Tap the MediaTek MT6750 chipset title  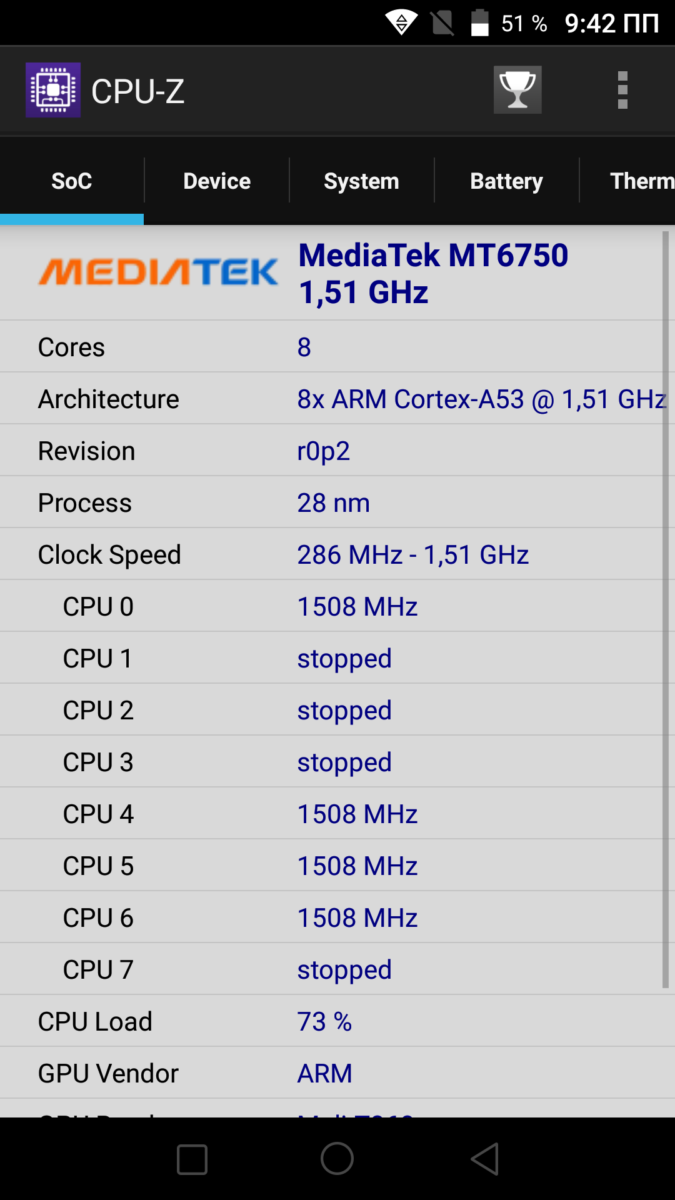(433, 273)
